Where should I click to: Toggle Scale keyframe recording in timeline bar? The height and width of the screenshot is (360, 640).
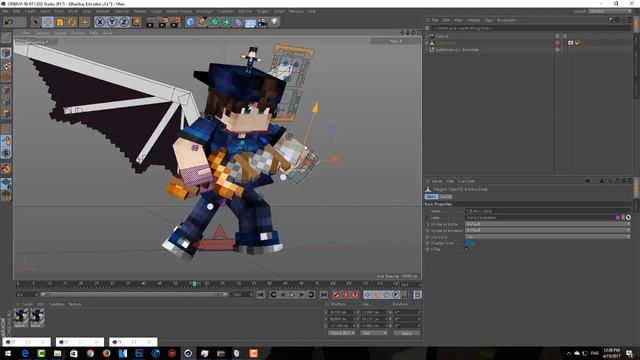(377, 294)
